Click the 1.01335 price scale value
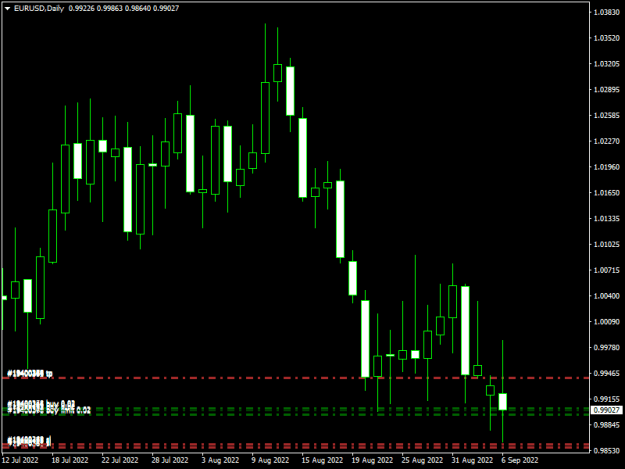This screenshot has width=625, height=469. click(607, 218)
